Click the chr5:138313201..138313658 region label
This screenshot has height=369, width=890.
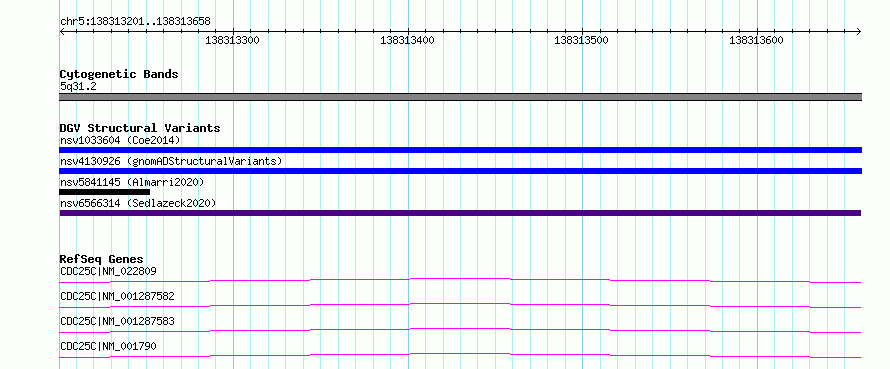[x=135, y=22]
